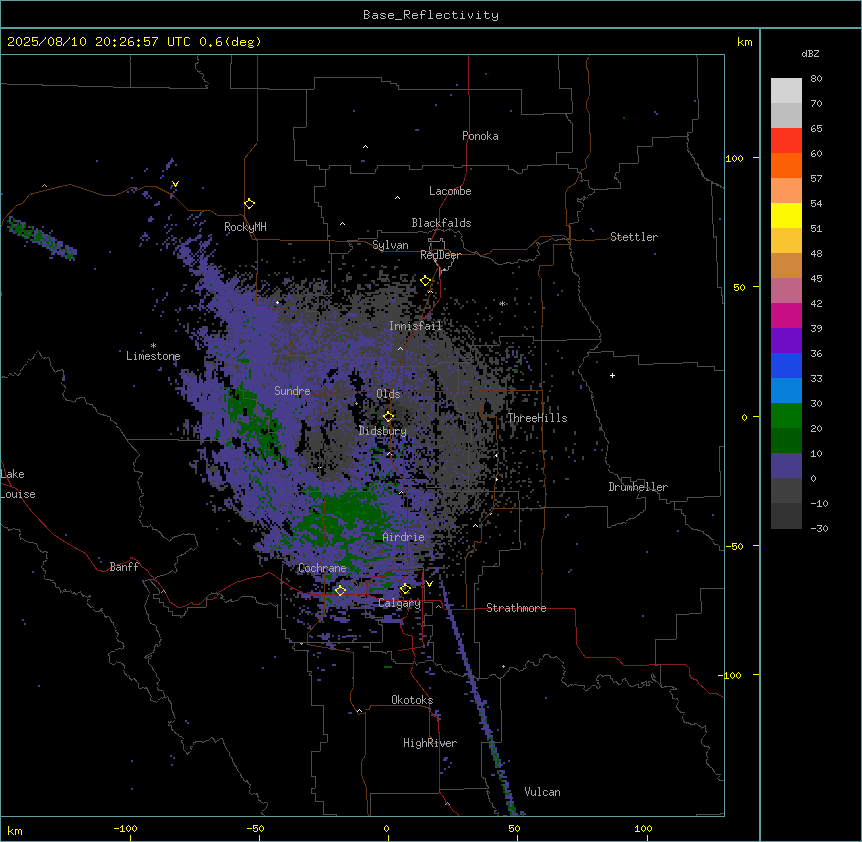Click the Blackfalds city label
862x842 pixels.
441,223
